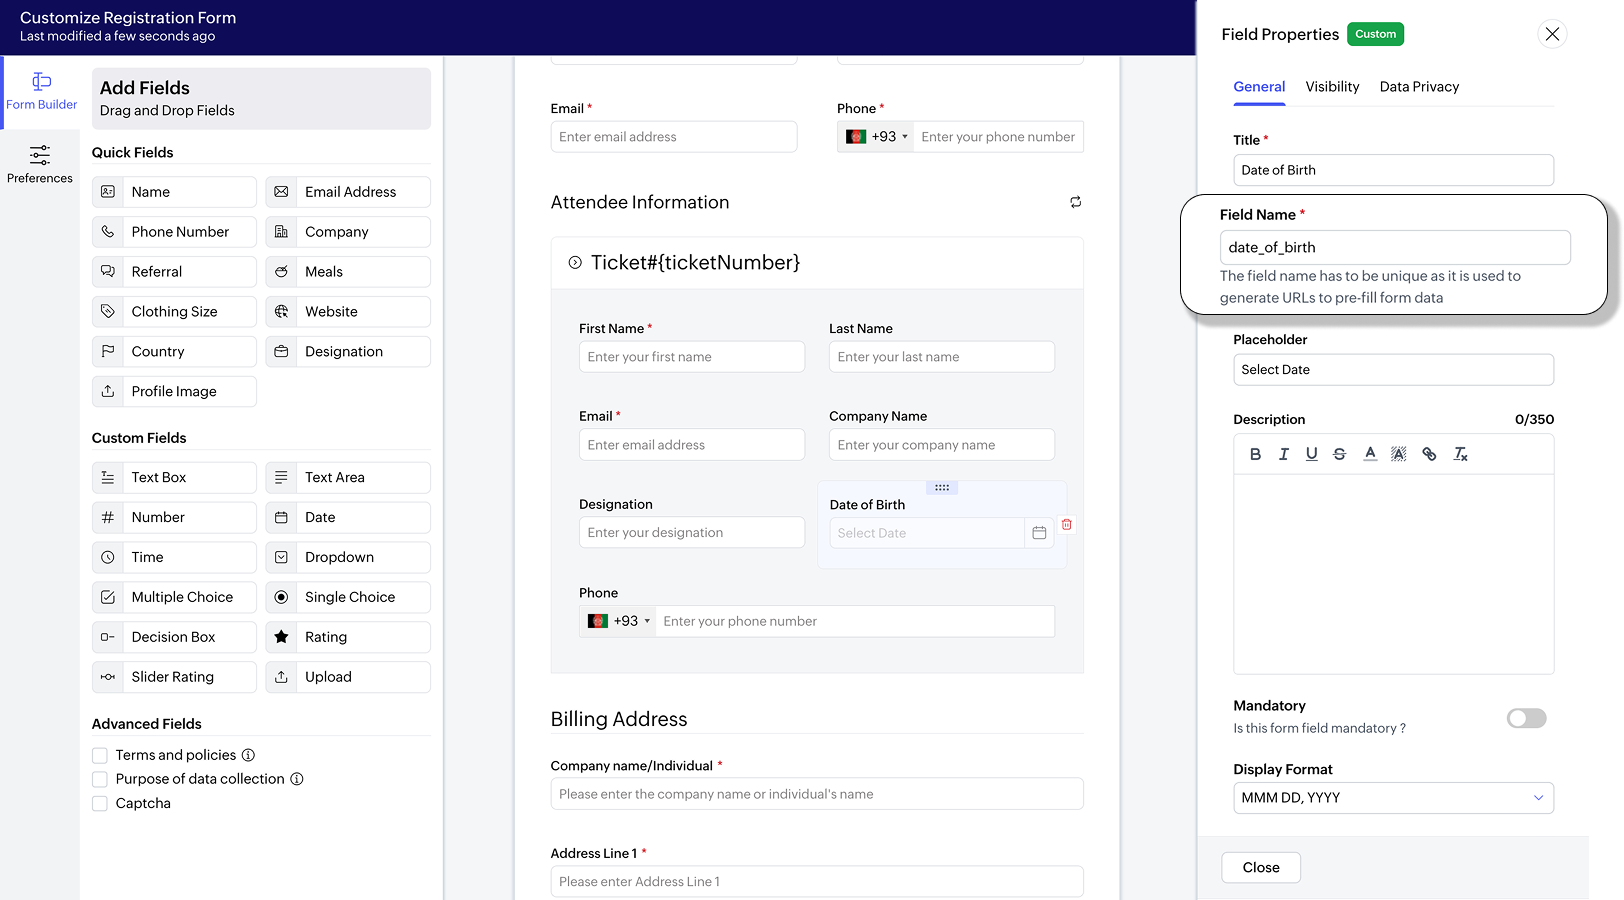Viewport: 1624px width, 900px height.
Task: Switch to the Visibility tab
Action: tap(1332, 87)
